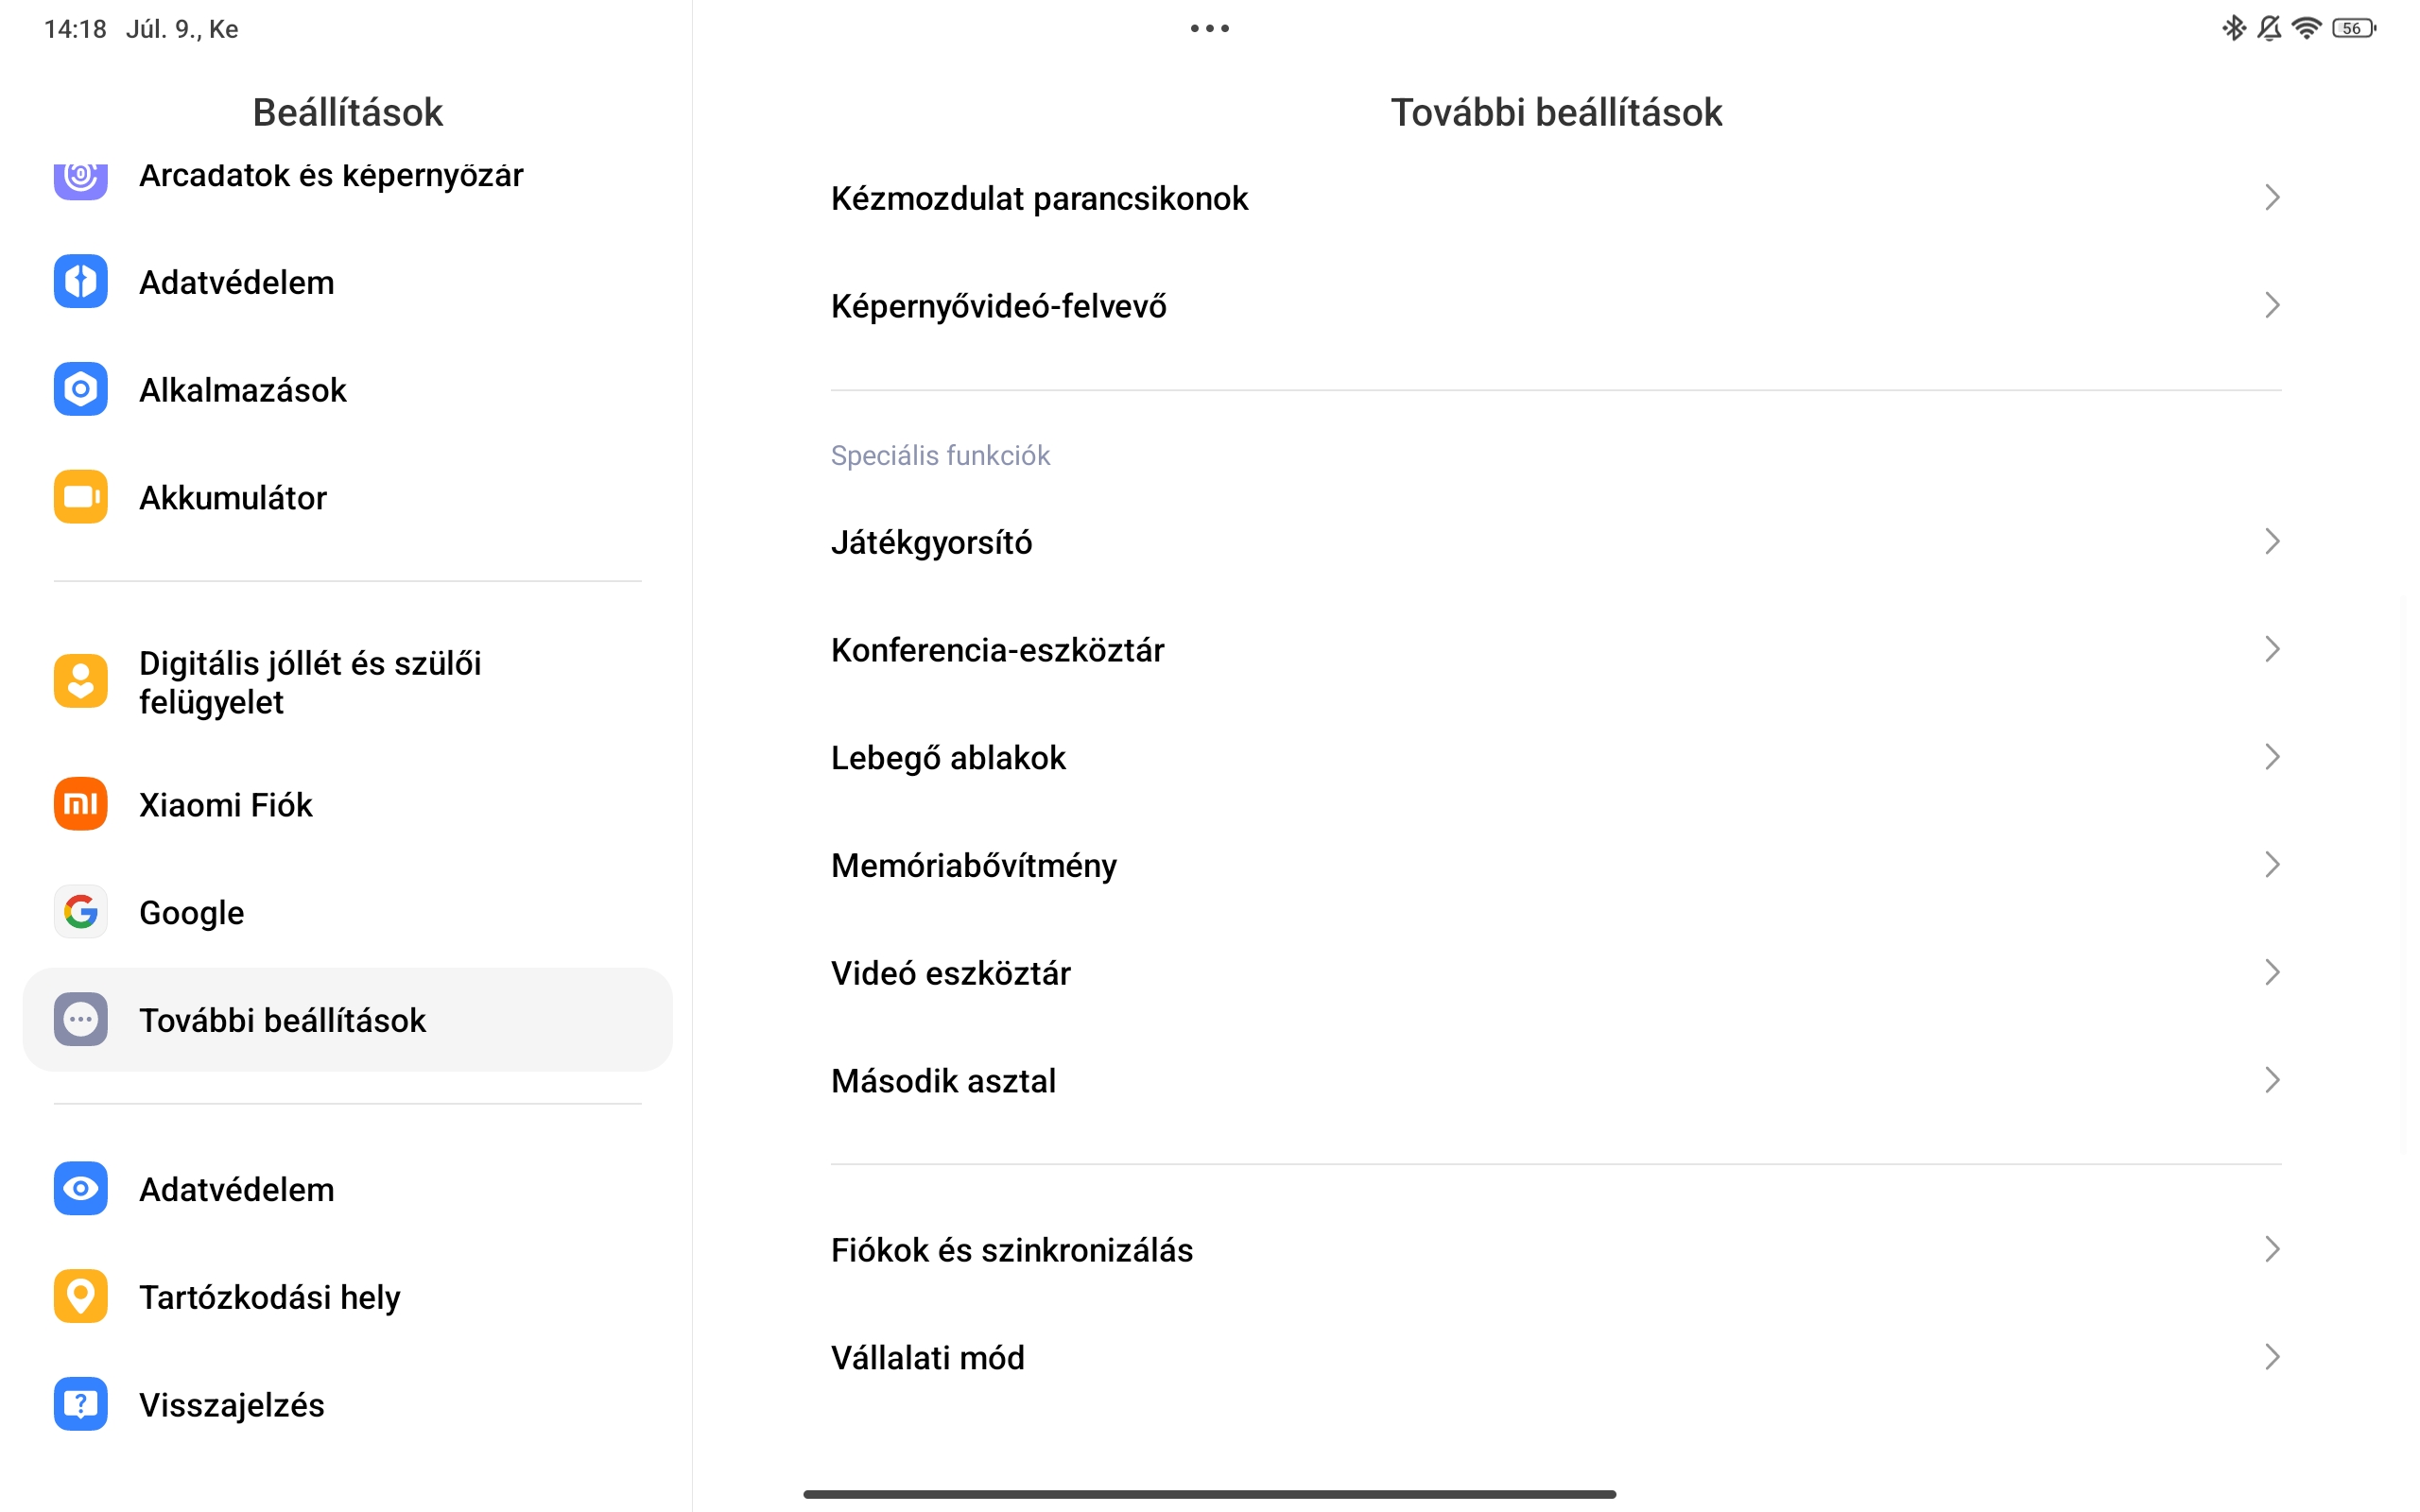
Task: Open the Adatvédelem shield icon entry
Action: 80,282
